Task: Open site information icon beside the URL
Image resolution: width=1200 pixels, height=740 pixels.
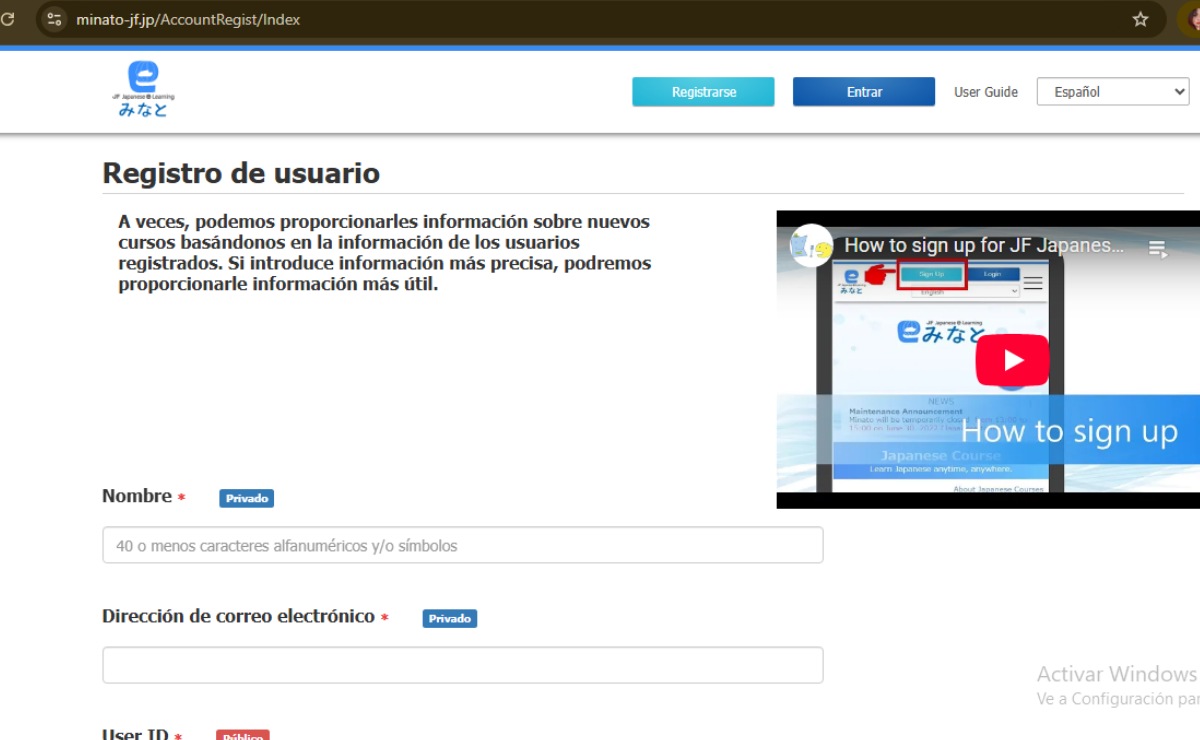Action: click(53, 18)
